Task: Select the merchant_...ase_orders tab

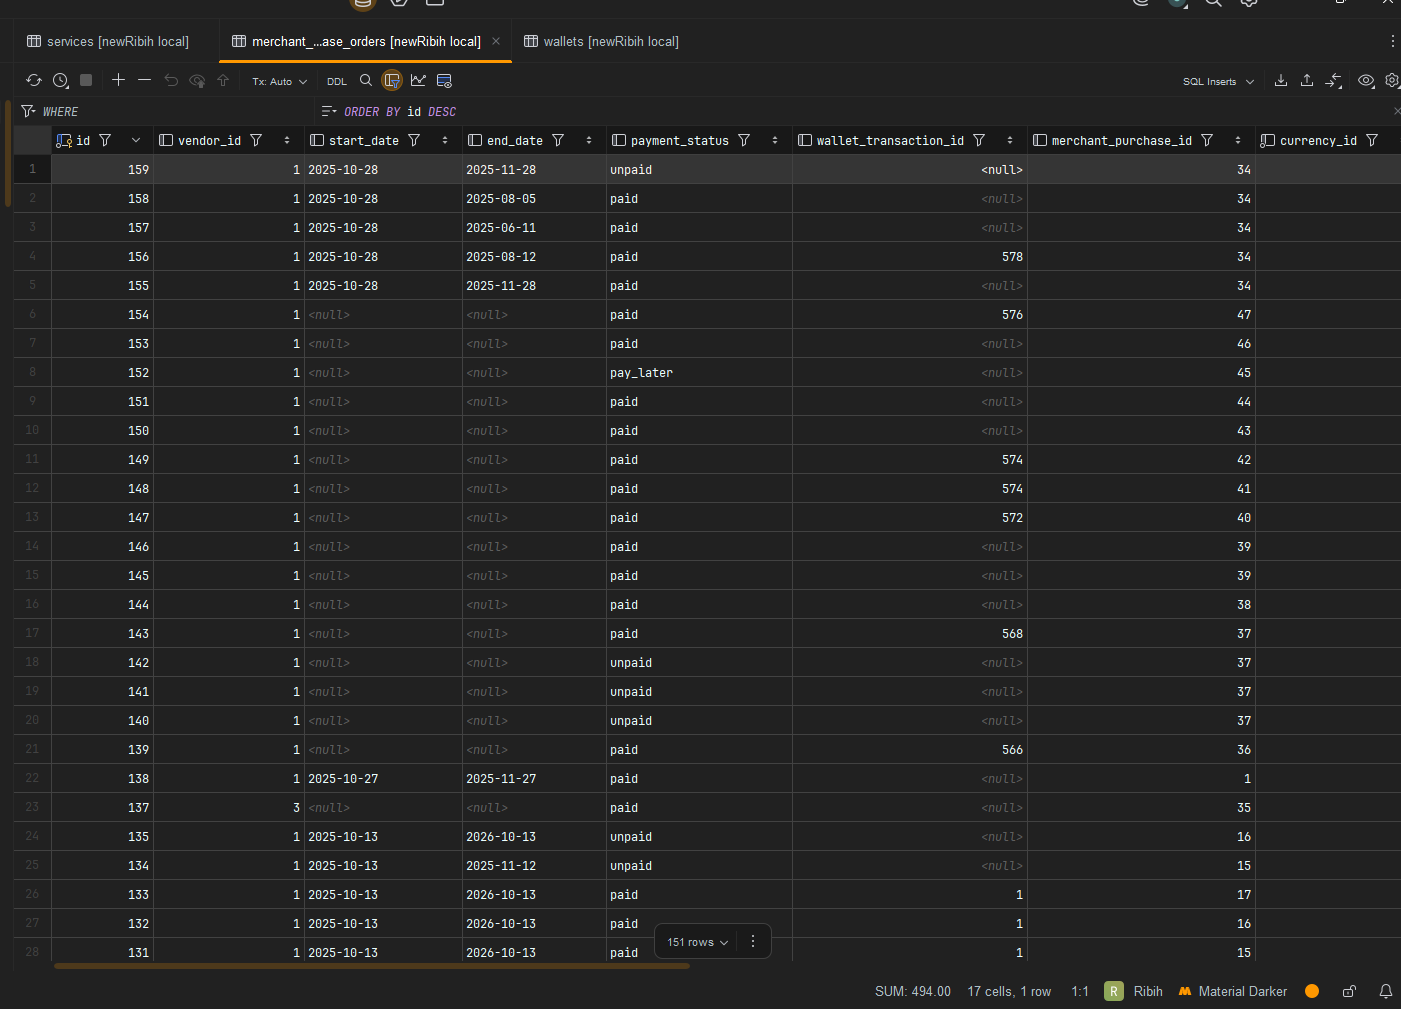Action: pos(365,41)
